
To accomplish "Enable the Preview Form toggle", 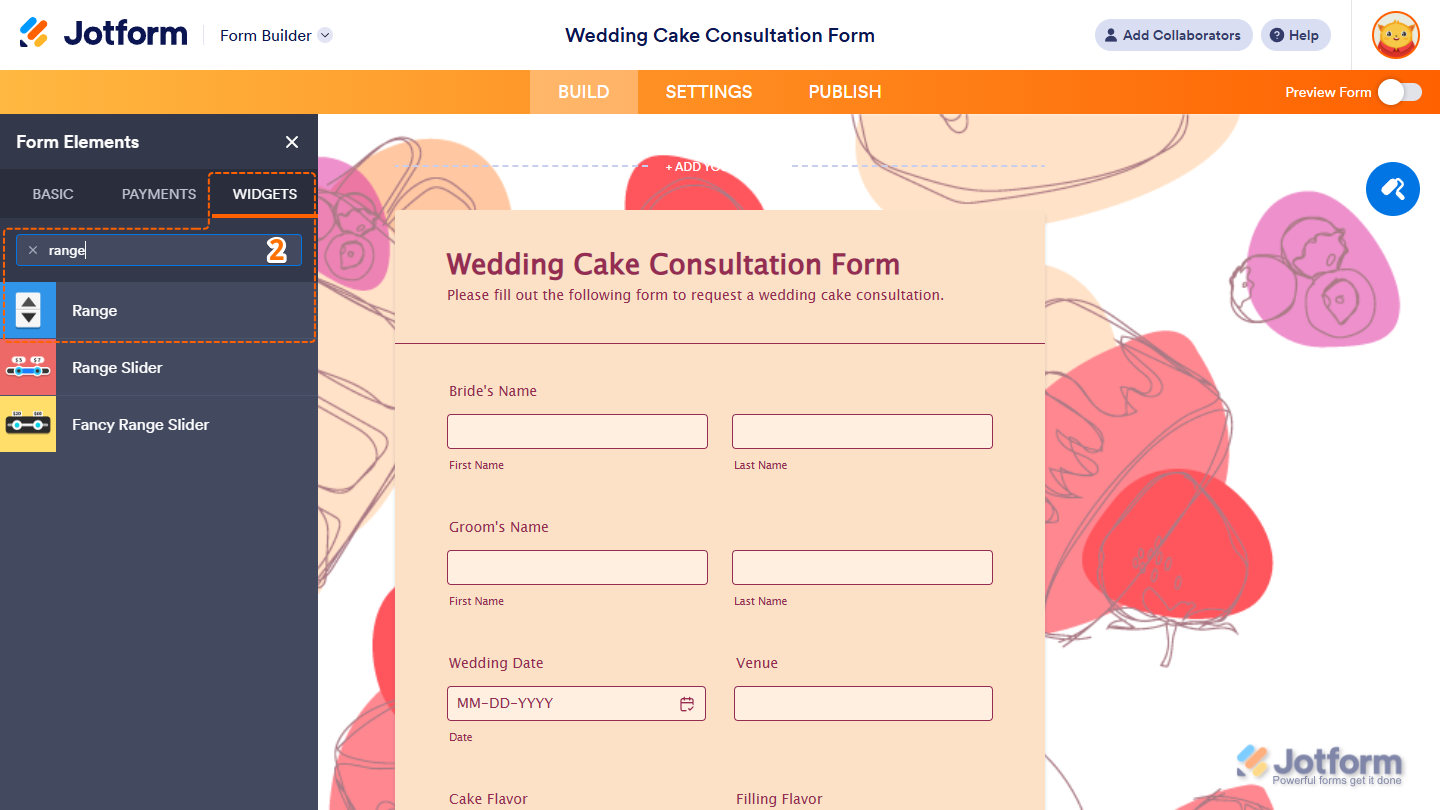I will coord(1400,91).
